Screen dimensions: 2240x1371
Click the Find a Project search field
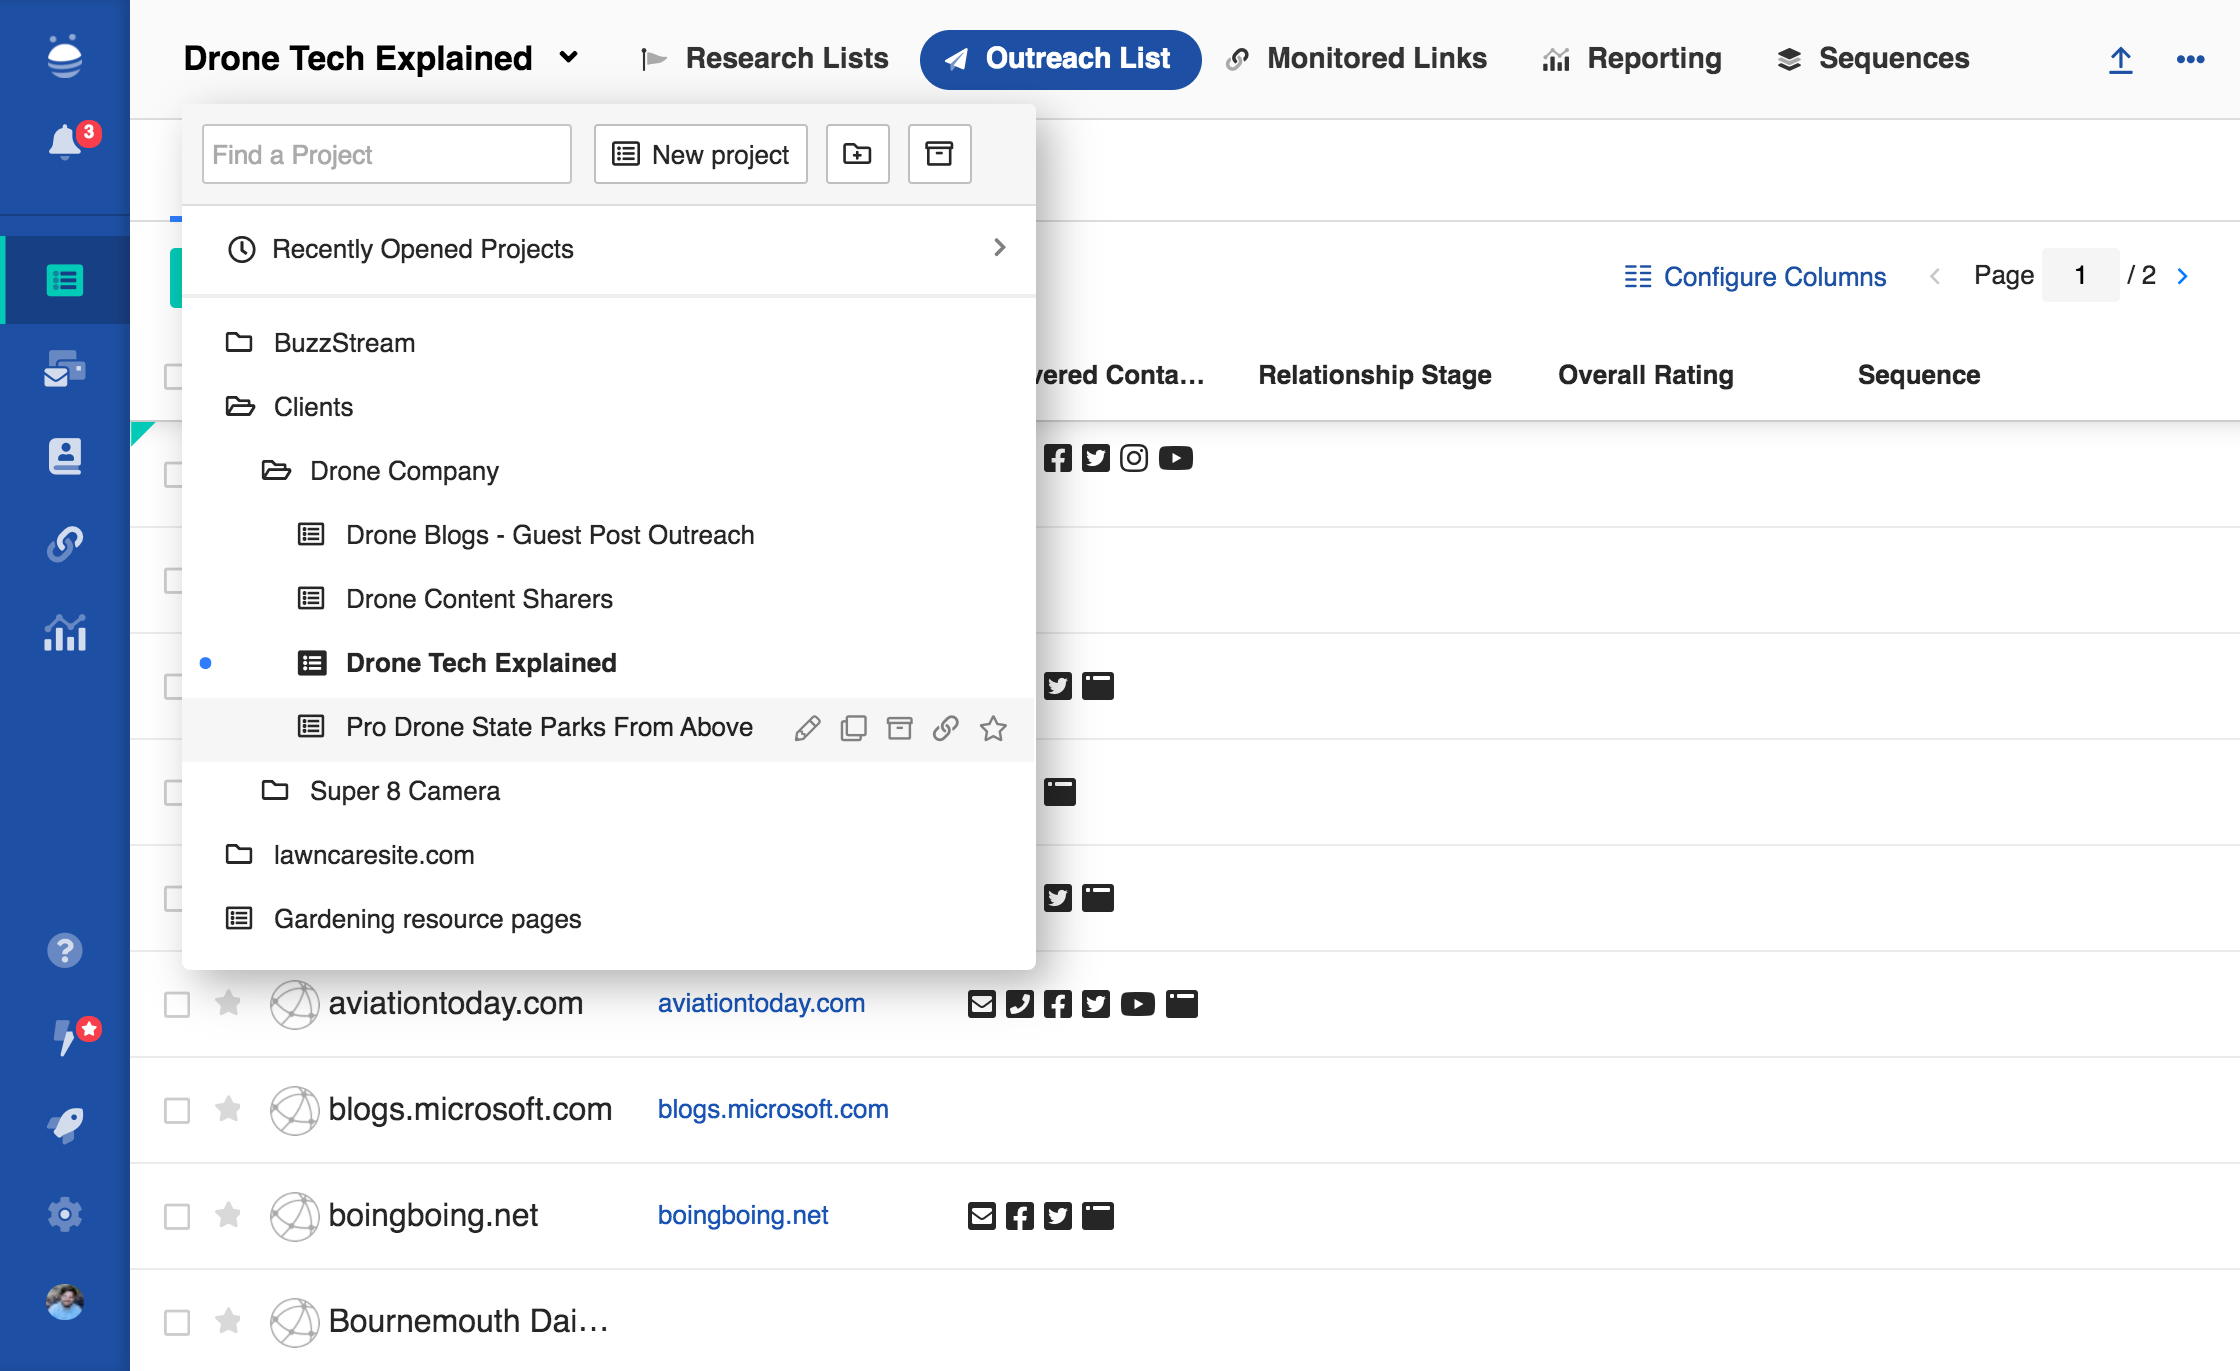(x=386, y=154)
